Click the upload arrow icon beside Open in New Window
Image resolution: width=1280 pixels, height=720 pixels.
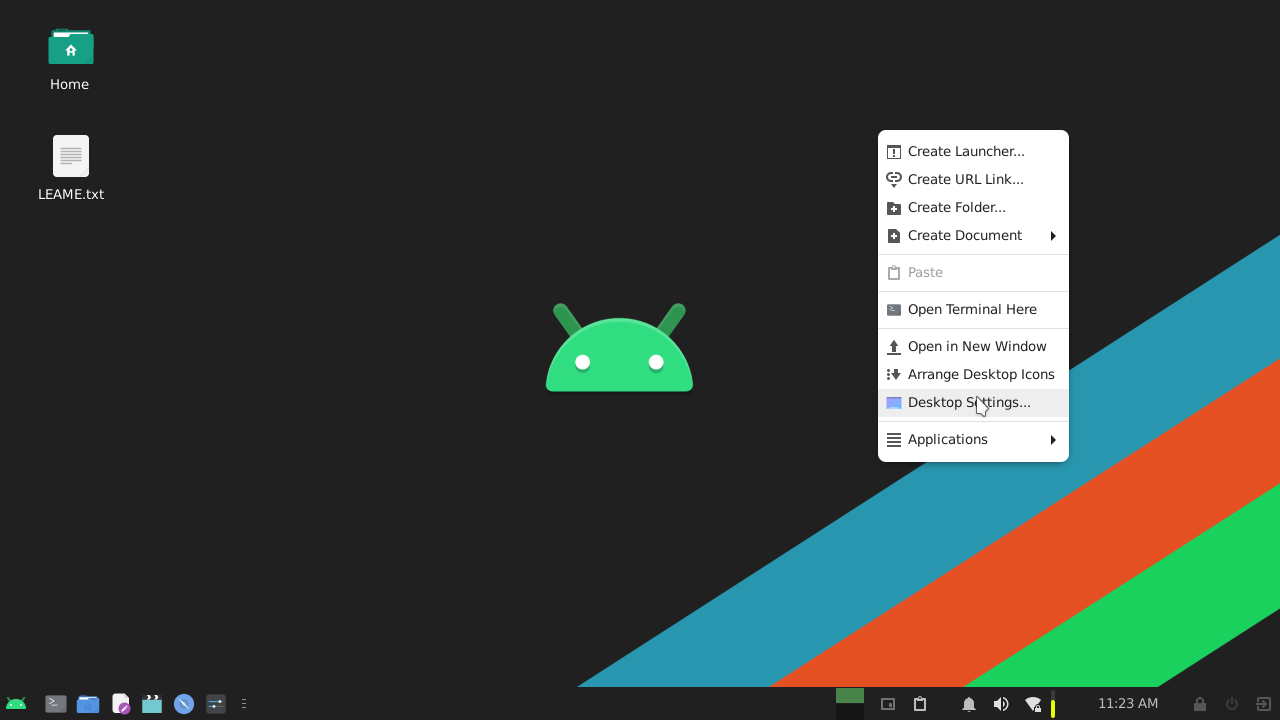click(894, 347)
